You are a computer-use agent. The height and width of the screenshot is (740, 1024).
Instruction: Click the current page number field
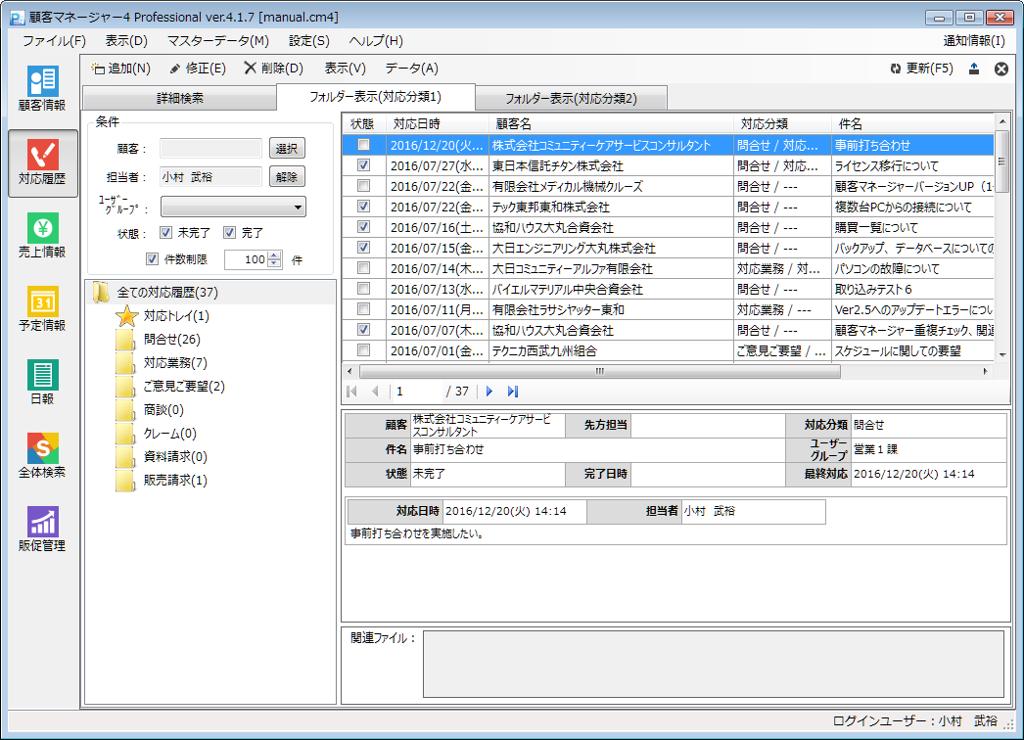tap(417, 391)
